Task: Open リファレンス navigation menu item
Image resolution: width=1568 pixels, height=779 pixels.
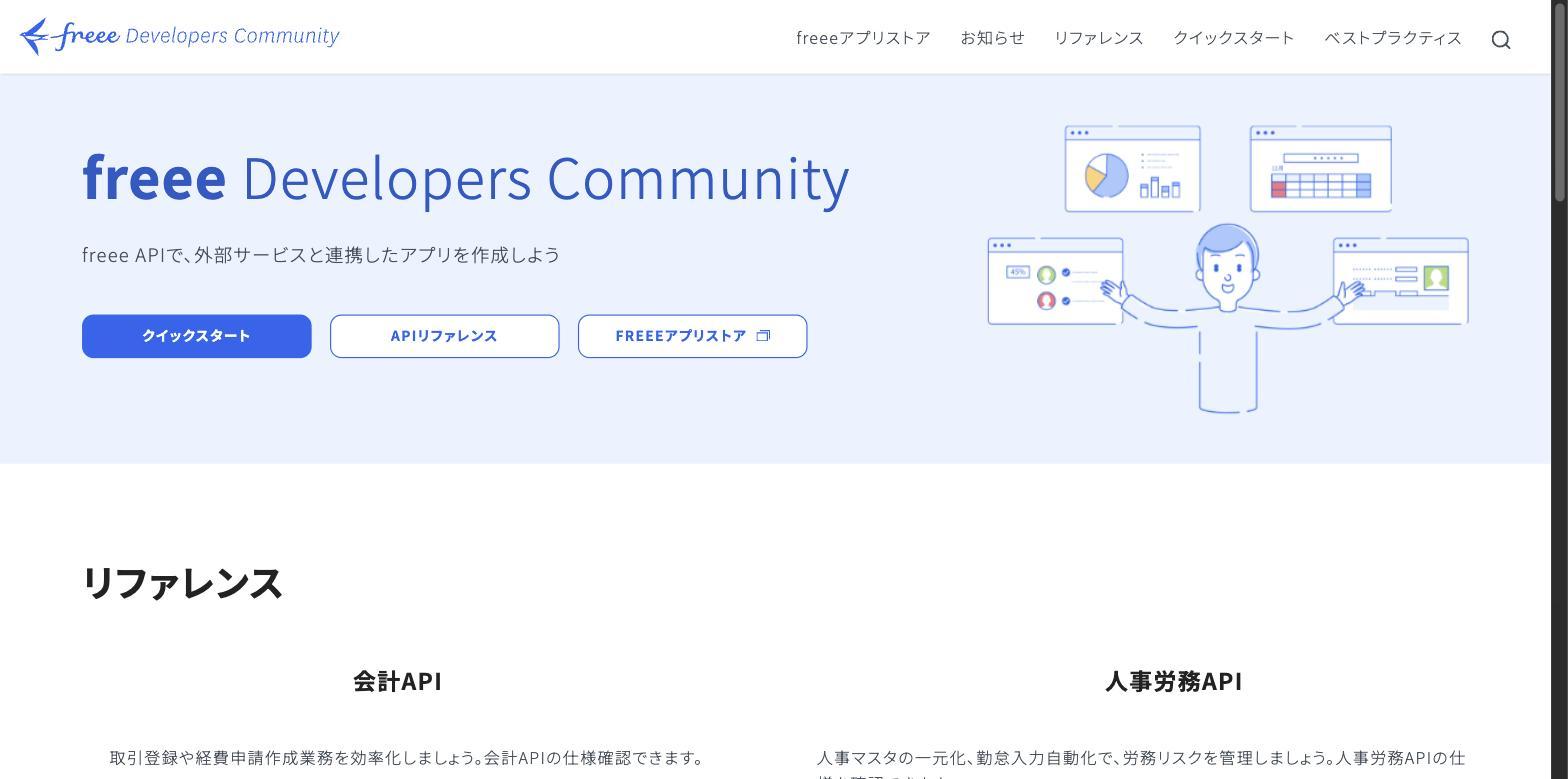Action: click(x=1098, y=38)
